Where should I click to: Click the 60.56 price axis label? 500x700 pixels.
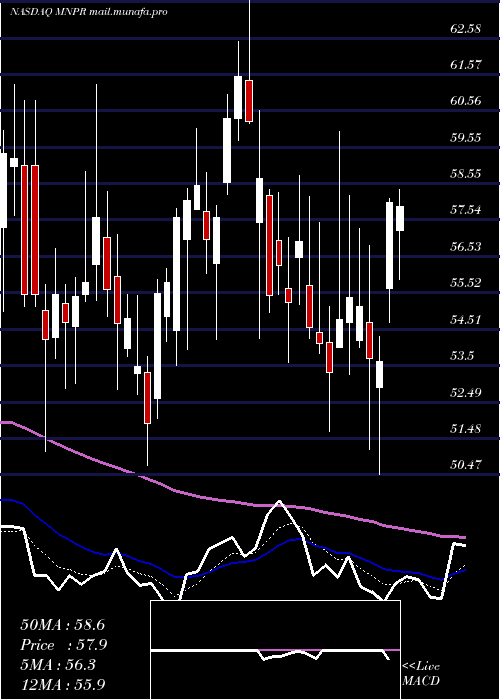(x=466, y=101)
